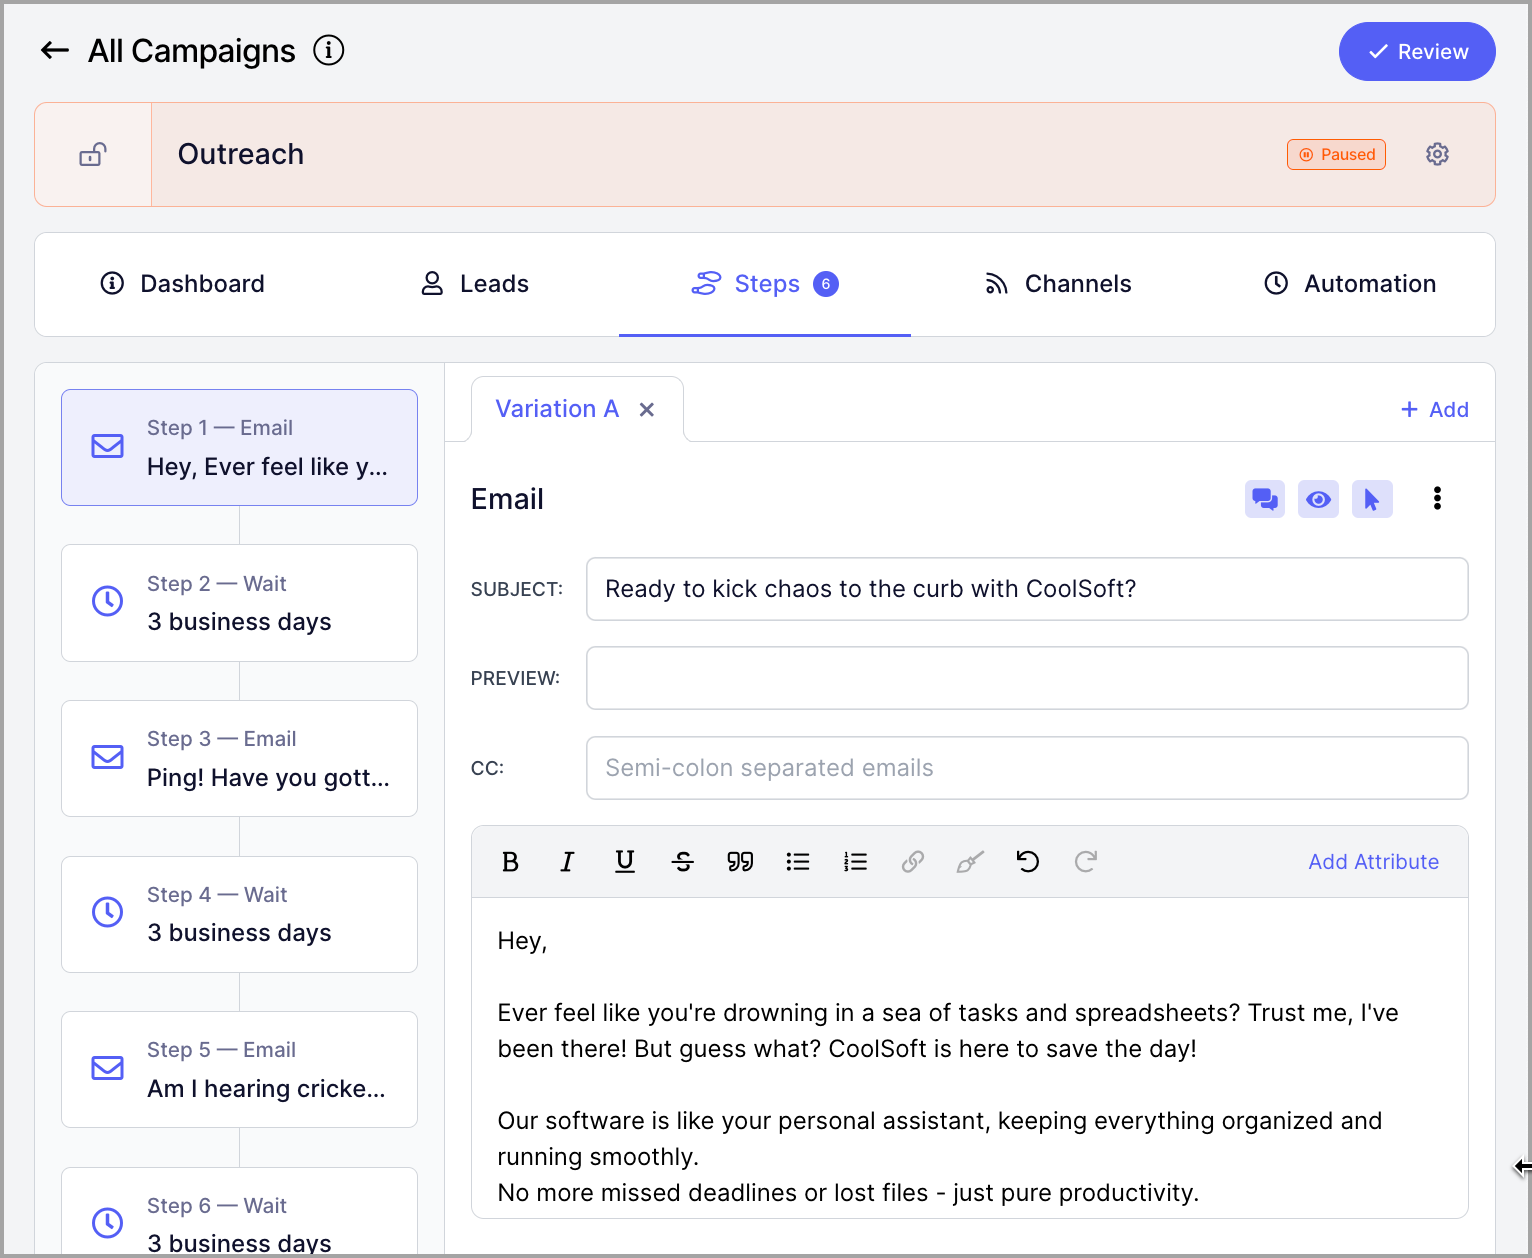This screenshot has width=1532, height=1258.
Task: Select the Variation A tab
Action: coord(557,409)
